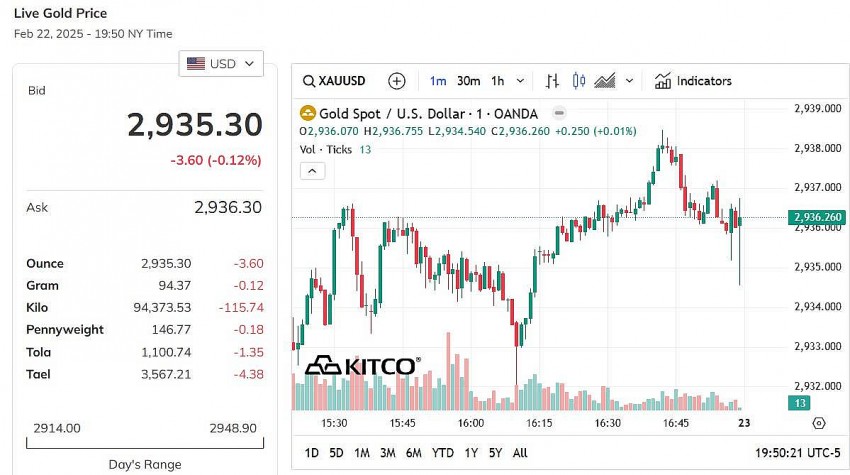The height and width of the screenshot is (475, 850).
Task: Select the area chart style icon
Action: (604, 81)
